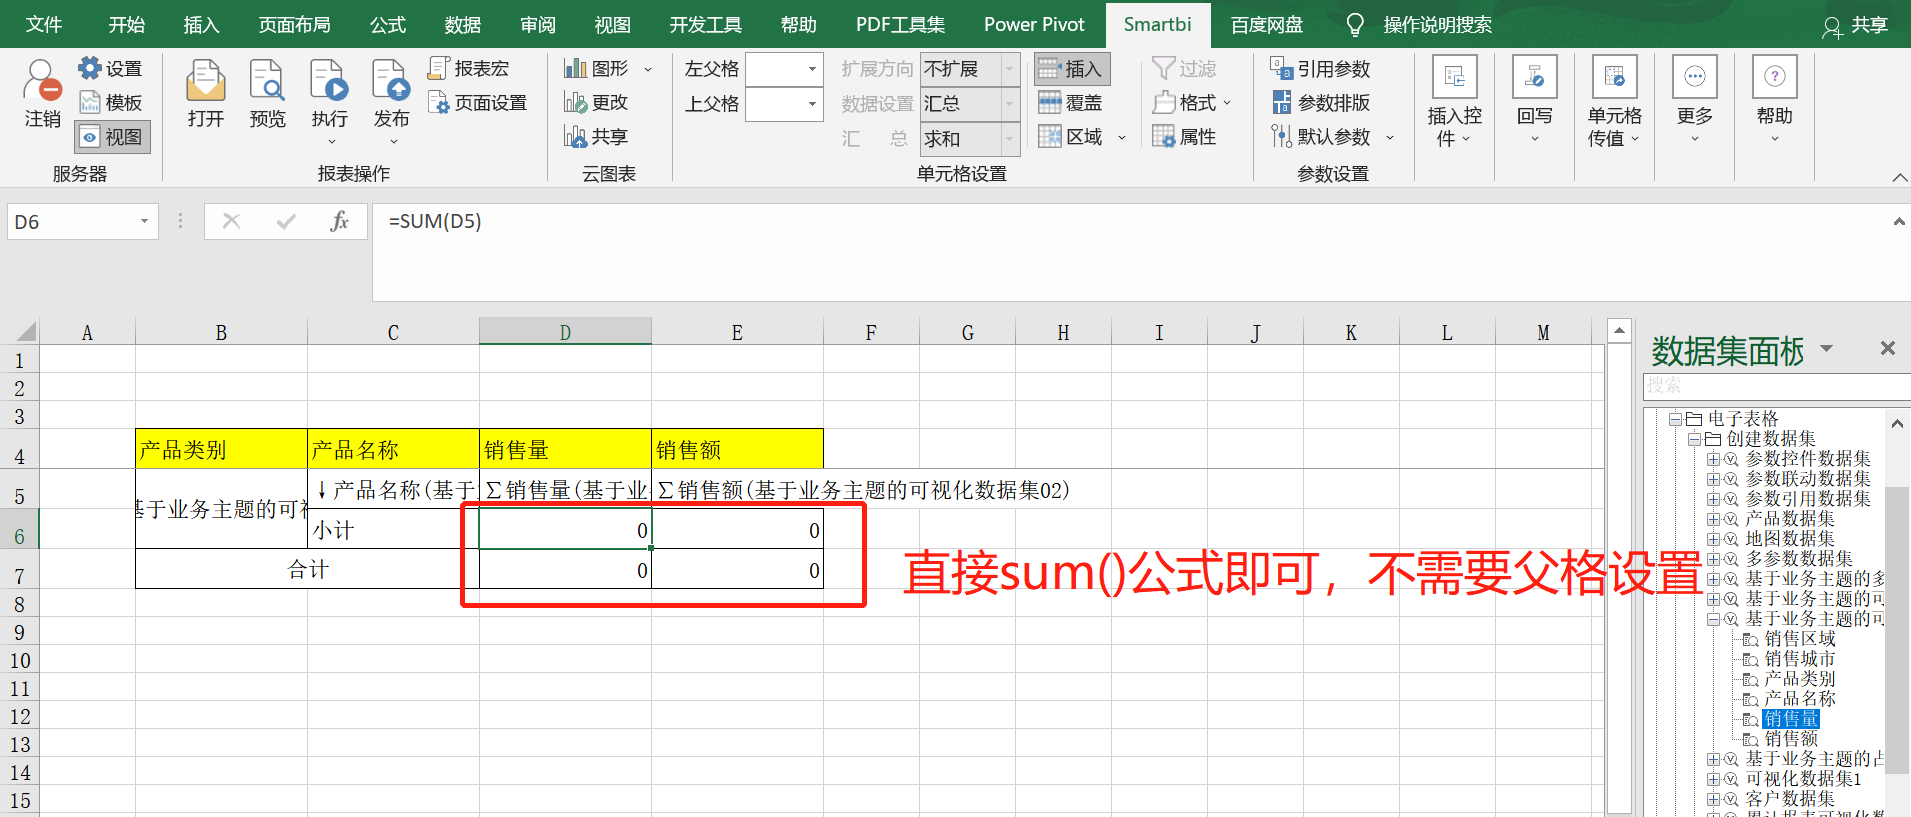Screen dimensions: 1911x817
Task: Click the 共享 share button at top right
Action: (x=1855, y=25)
